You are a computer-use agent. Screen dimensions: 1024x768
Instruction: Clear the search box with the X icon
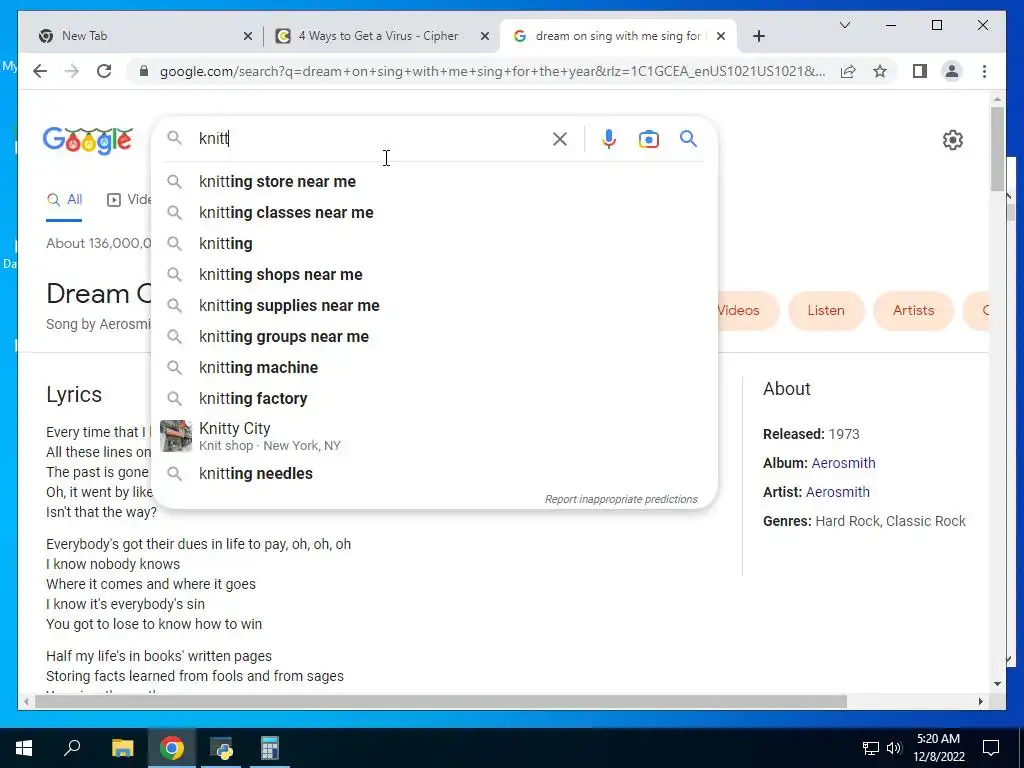click(560, 139)
